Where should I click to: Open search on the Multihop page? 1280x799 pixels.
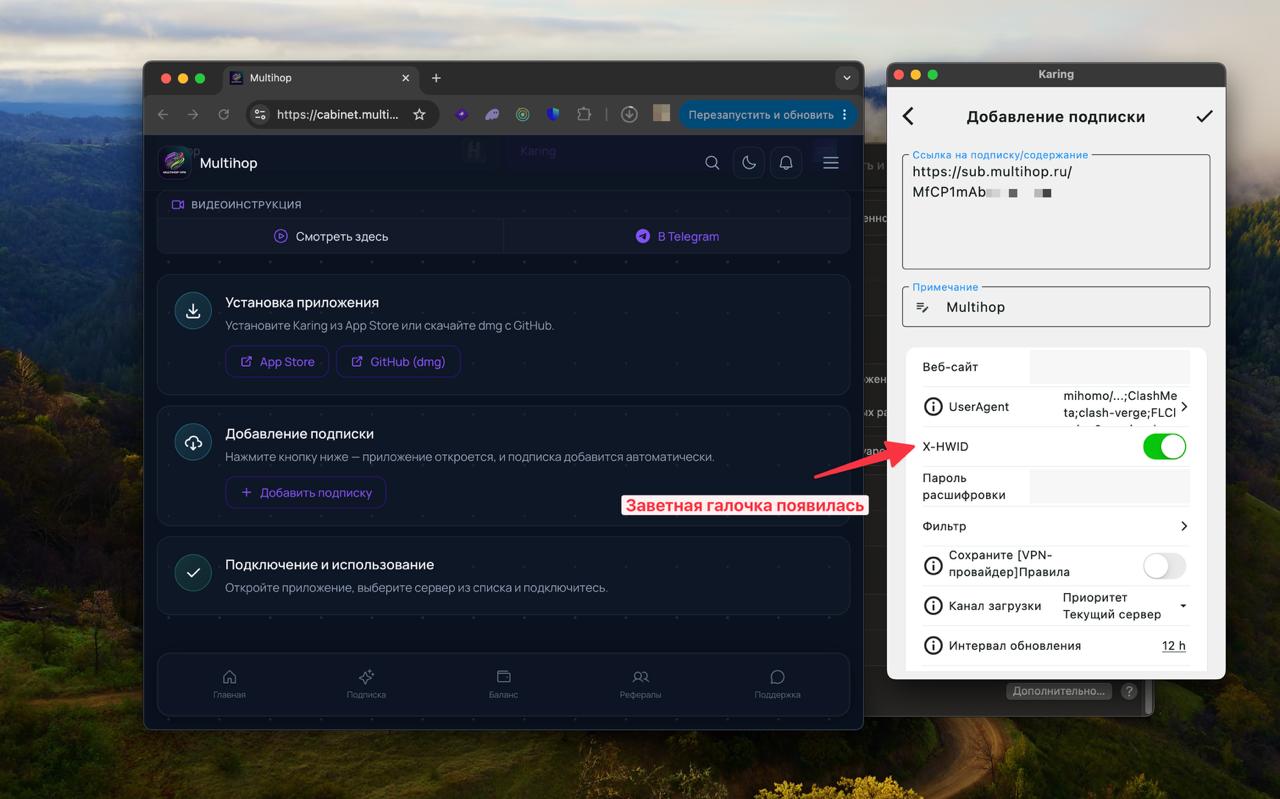pos(712,163)
